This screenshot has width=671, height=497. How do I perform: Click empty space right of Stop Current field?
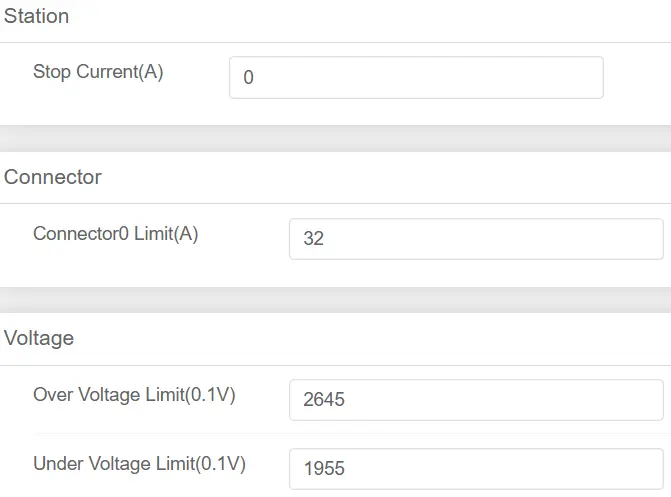[637, 78]
